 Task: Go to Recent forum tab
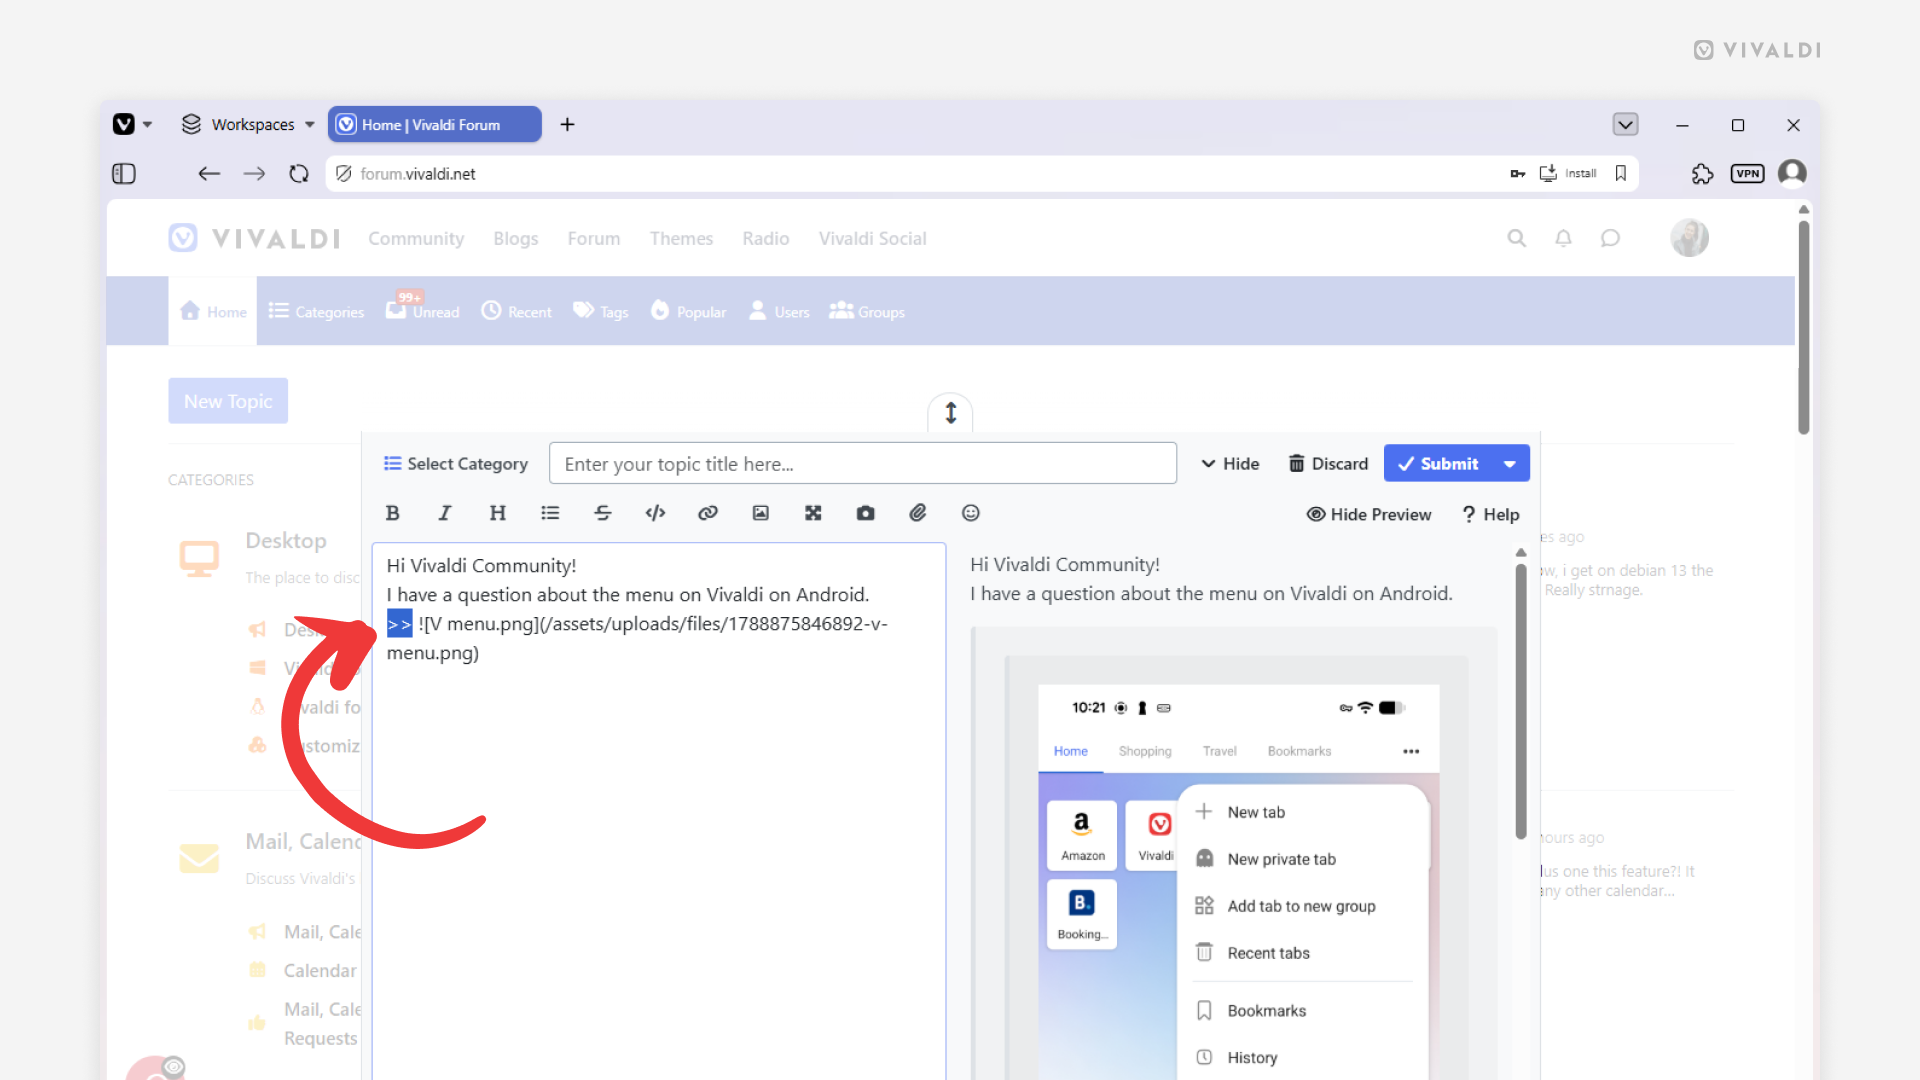click(x=516, y=311)
